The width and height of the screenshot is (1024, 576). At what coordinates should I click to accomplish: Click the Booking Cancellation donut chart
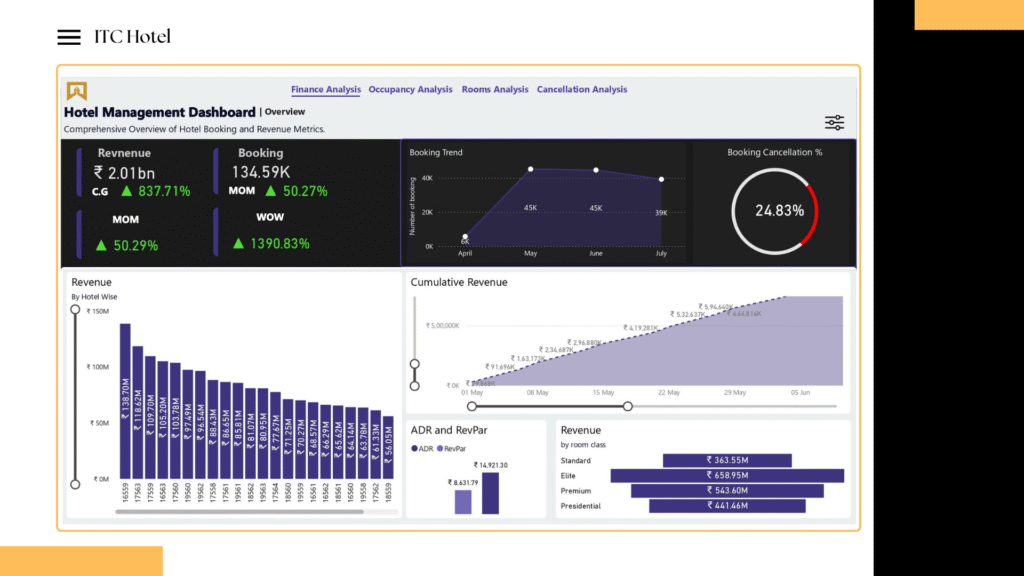point(774,211)
